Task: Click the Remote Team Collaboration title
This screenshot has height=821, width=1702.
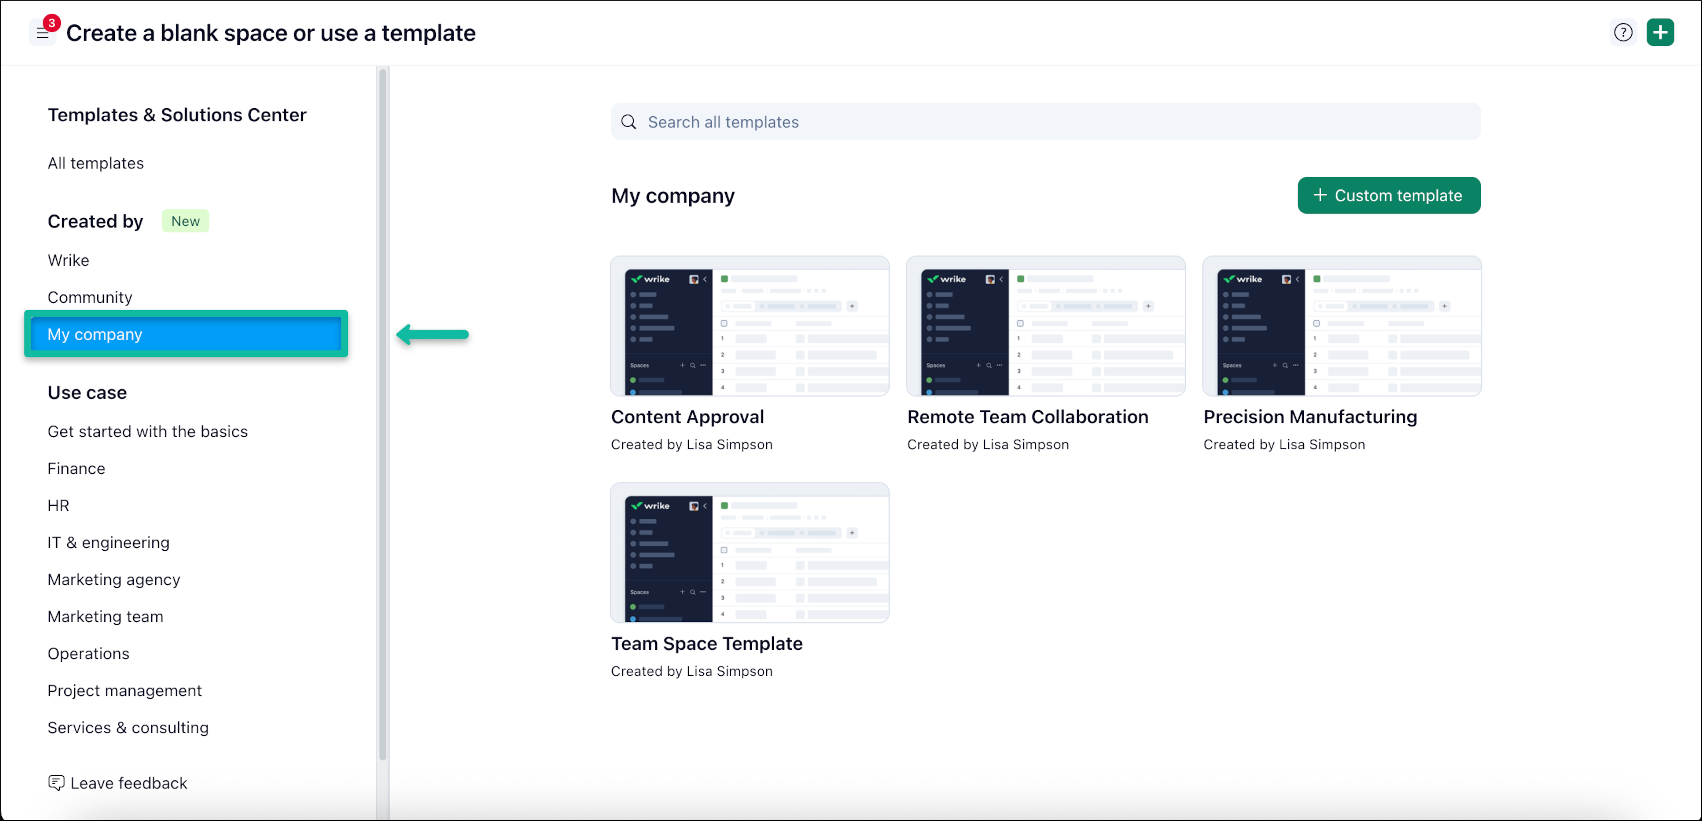Action: click(1028, 417)
